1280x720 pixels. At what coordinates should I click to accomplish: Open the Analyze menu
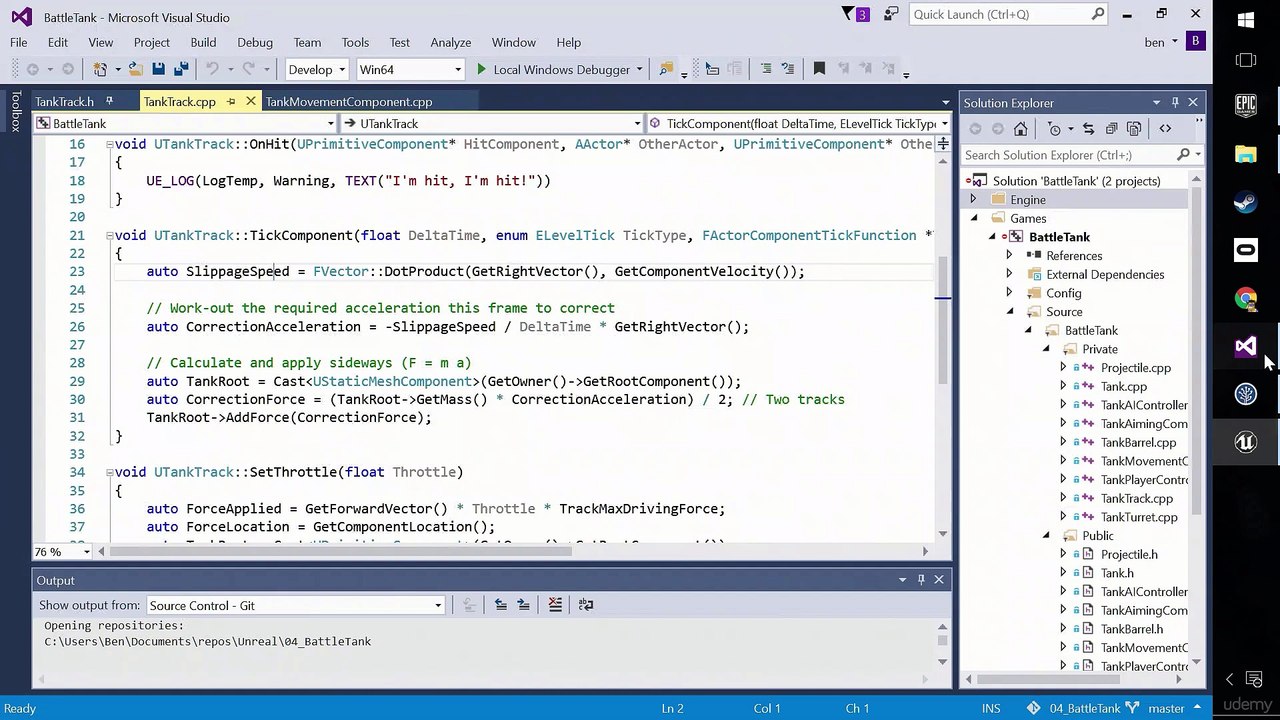coord(451,42)
